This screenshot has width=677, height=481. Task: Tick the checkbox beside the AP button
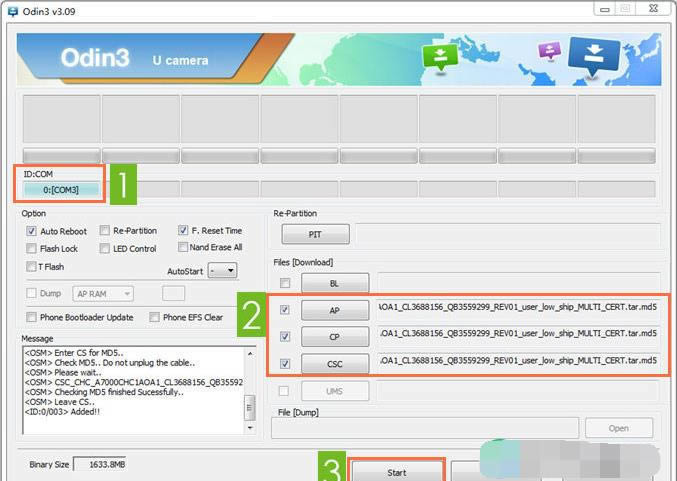point(286,310)
